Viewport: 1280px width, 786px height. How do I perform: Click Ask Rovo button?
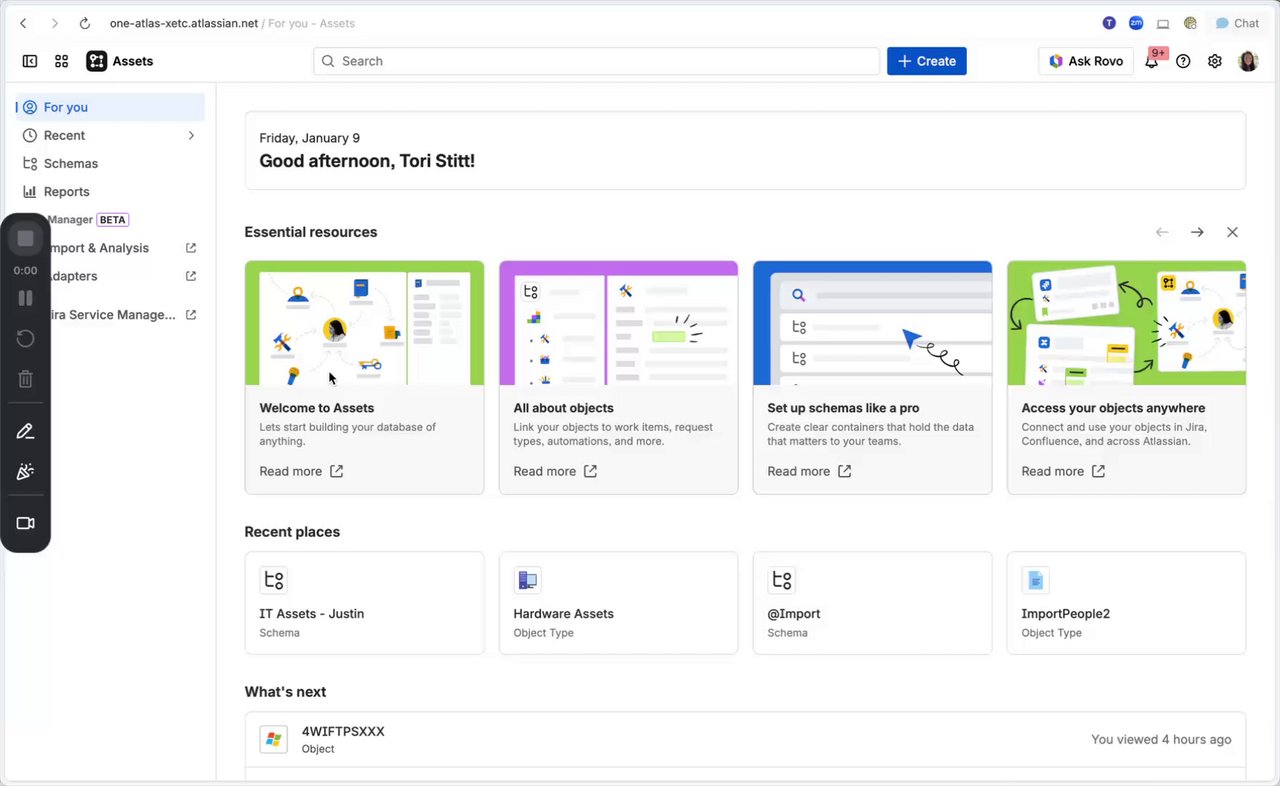(x=1085, y=61)
